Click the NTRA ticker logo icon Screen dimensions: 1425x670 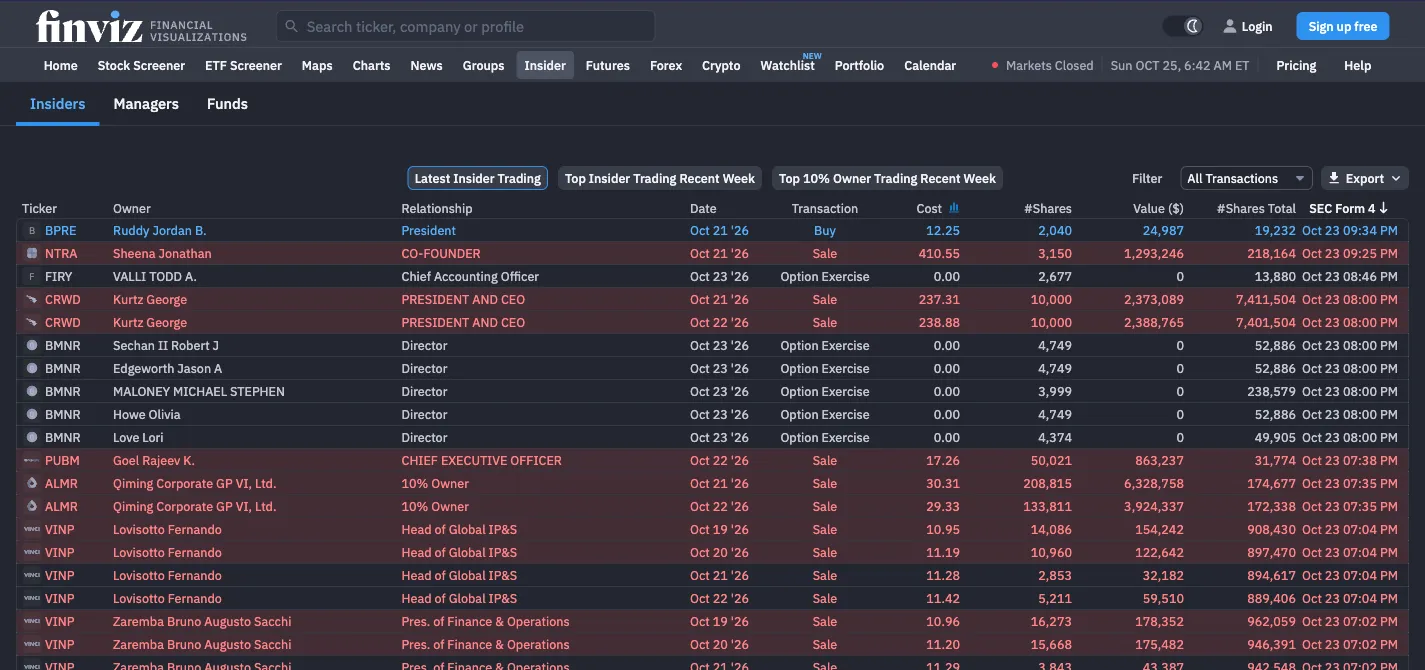click(32, 254)
